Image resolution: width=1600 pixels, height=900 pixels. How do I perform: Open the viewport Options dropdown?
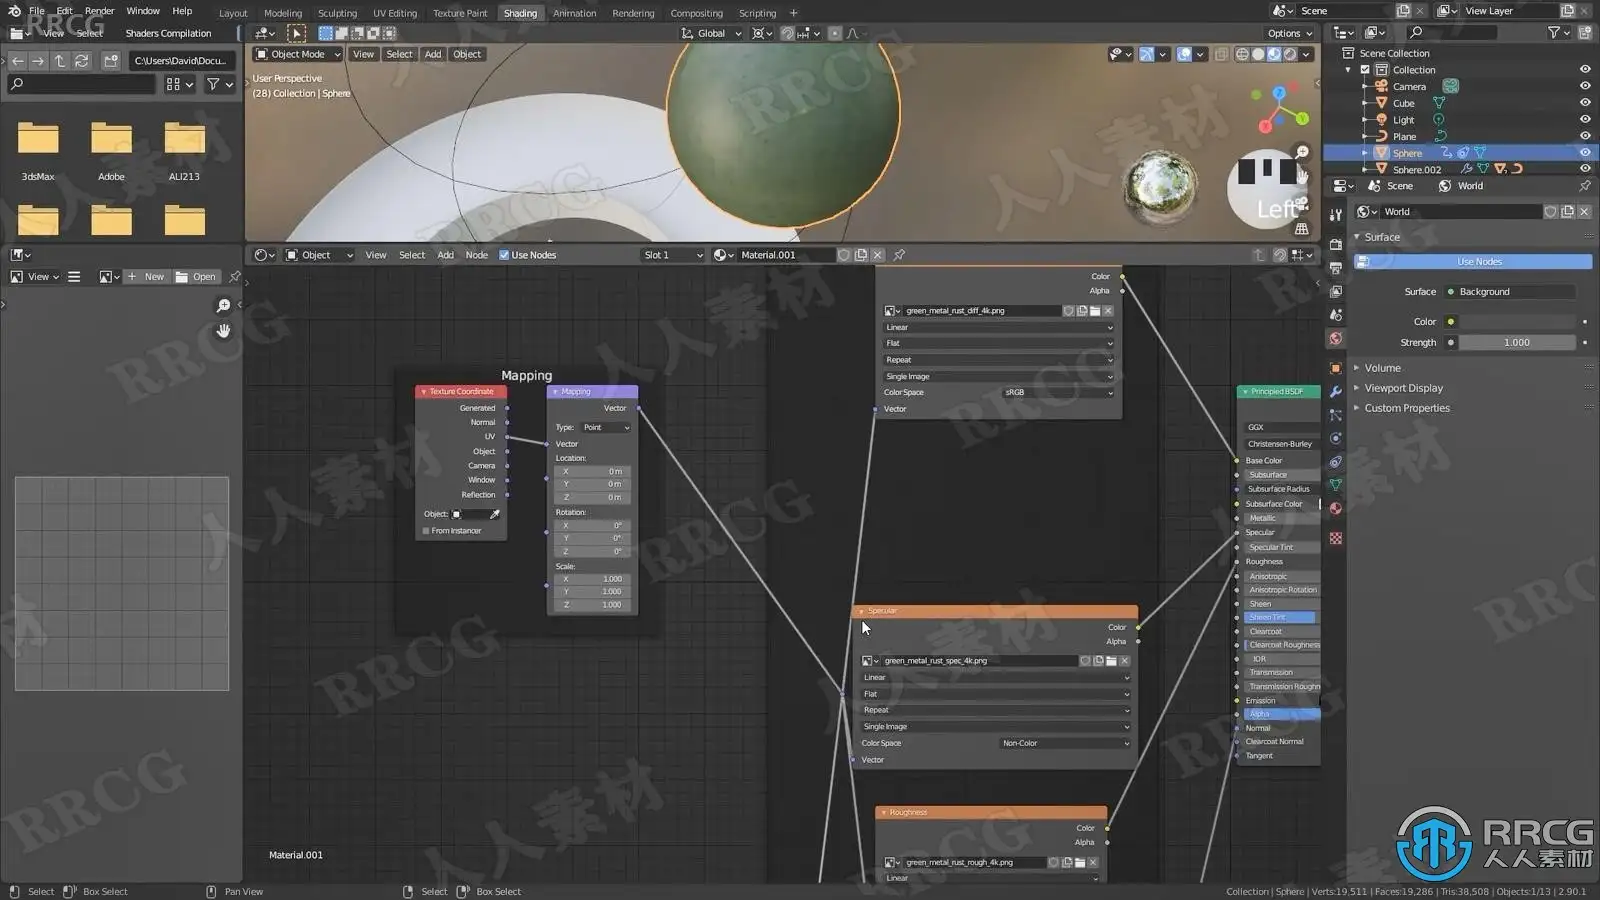click(1289, 33)
